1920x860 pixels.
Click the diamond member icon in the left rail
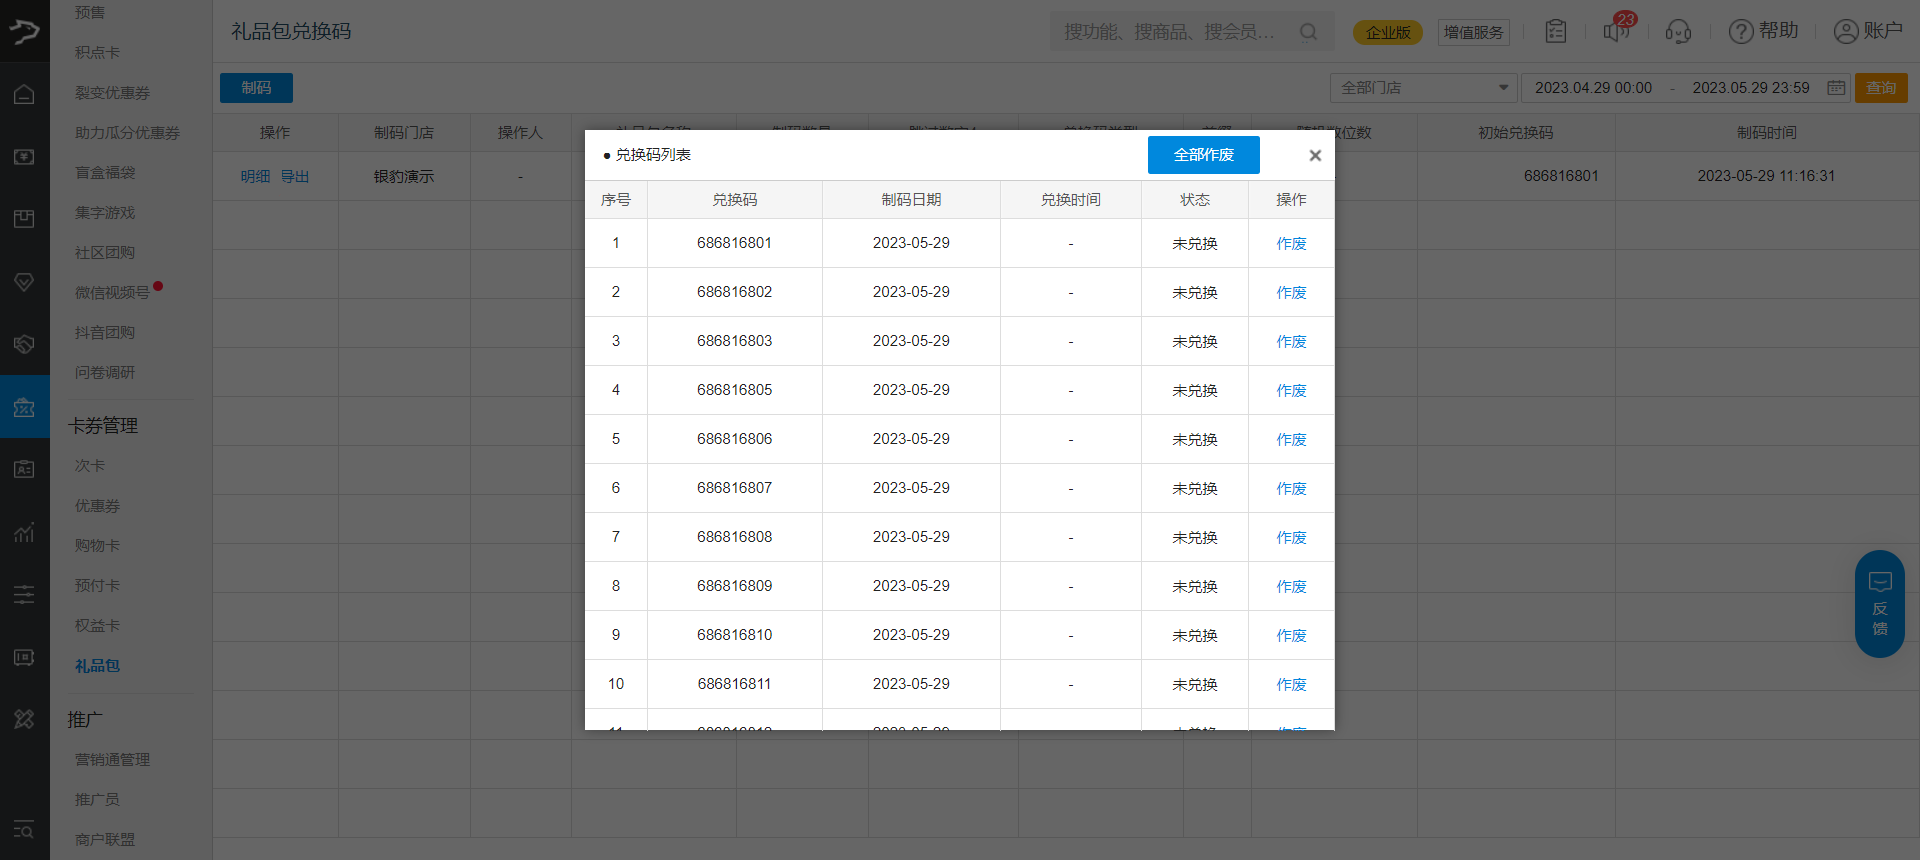coord(24,282)
